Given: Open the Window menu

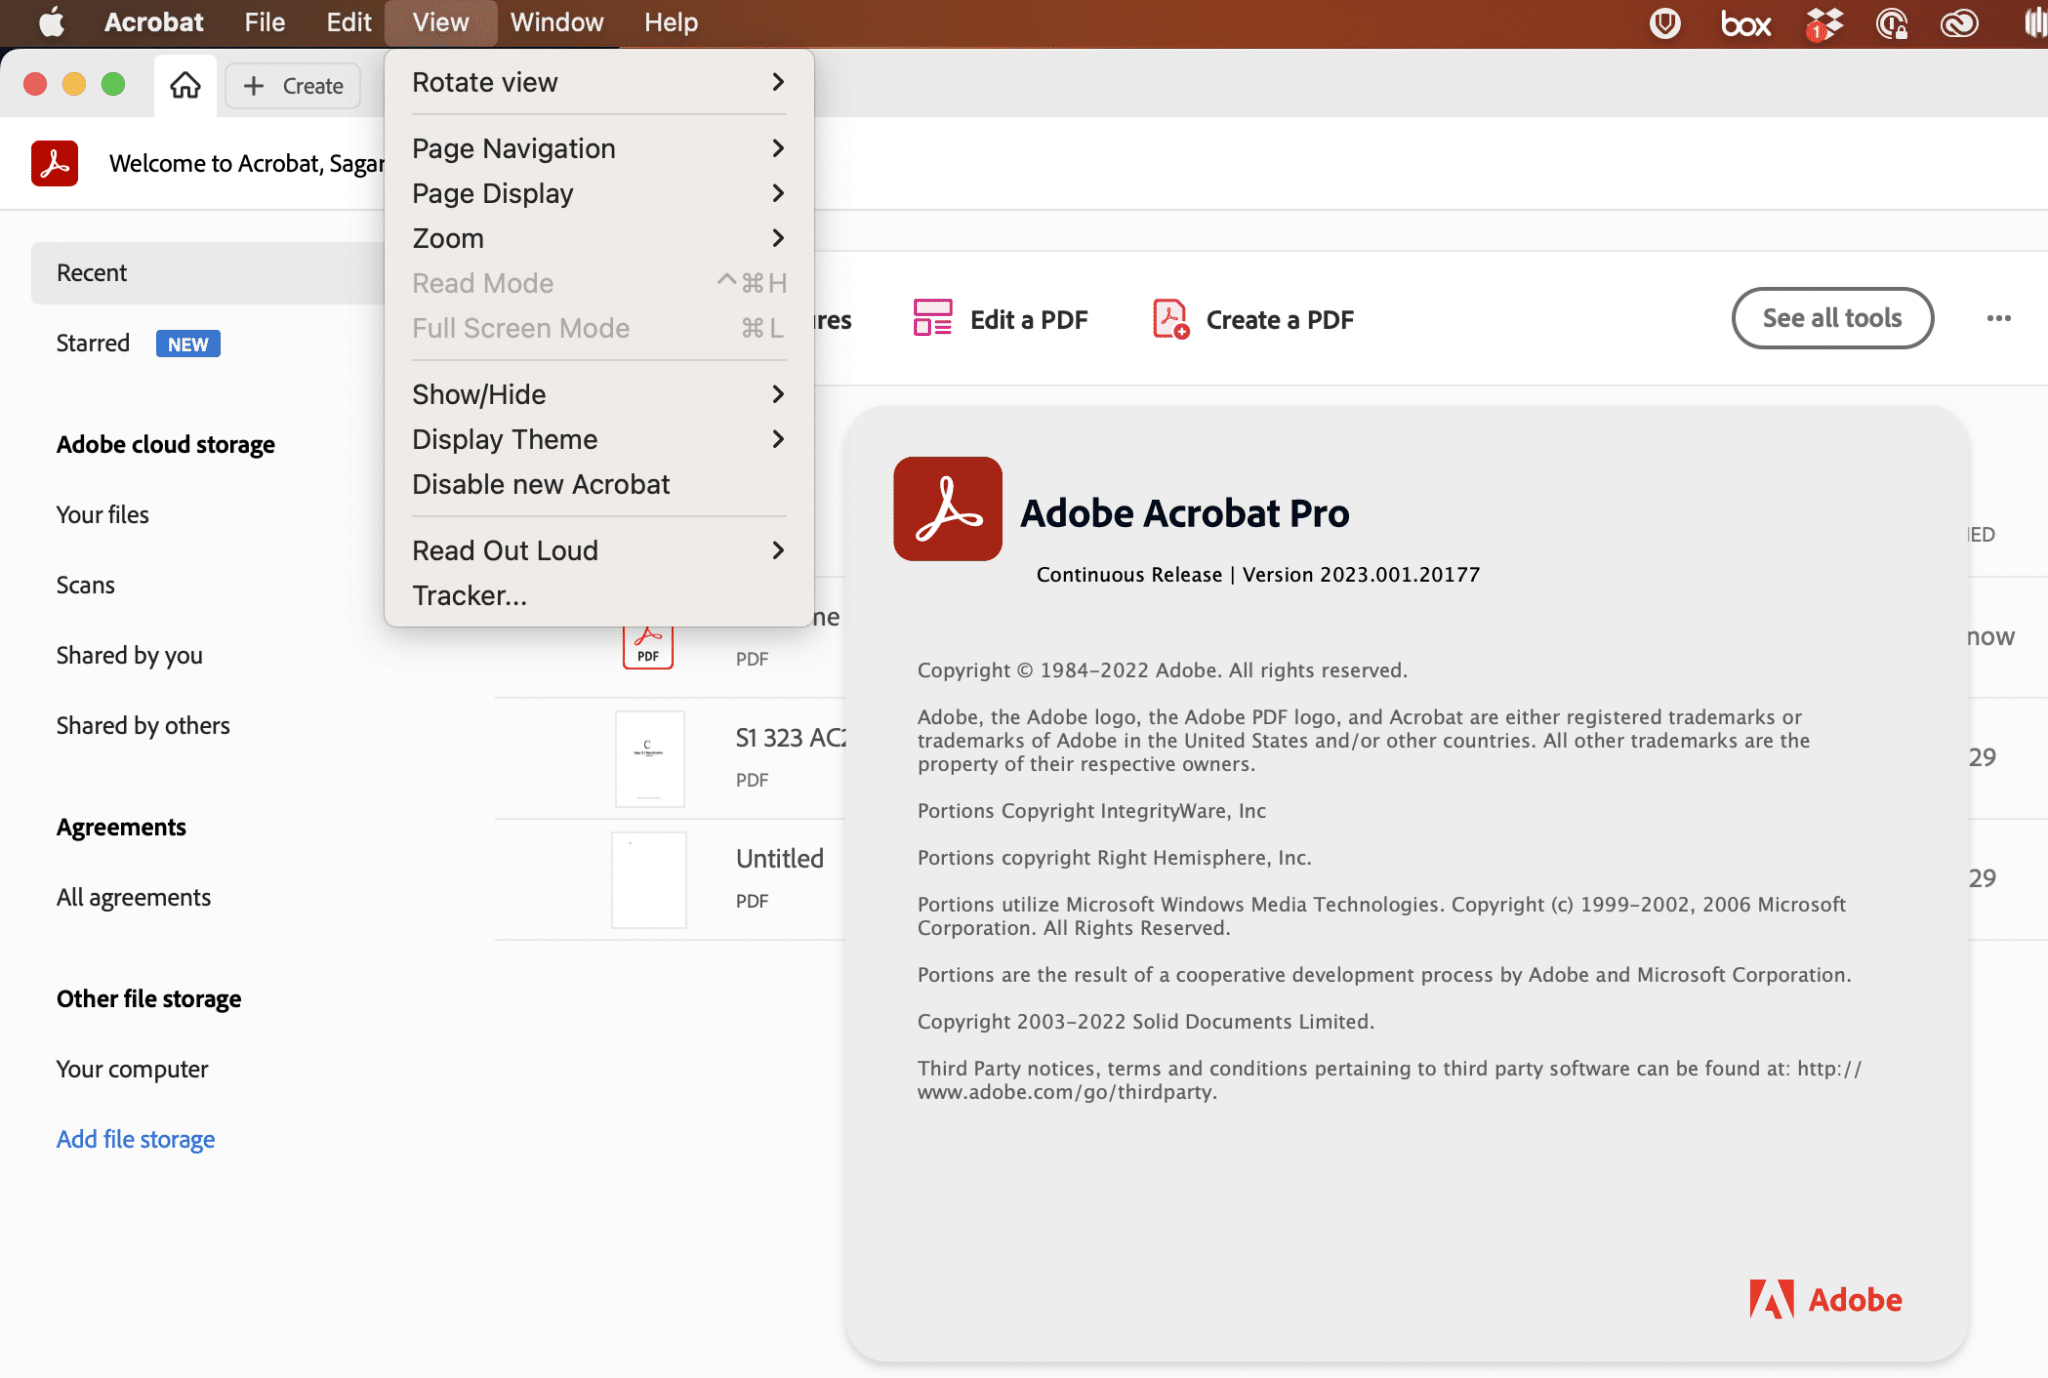Looking at the screenshot, I should pos(557,22).
